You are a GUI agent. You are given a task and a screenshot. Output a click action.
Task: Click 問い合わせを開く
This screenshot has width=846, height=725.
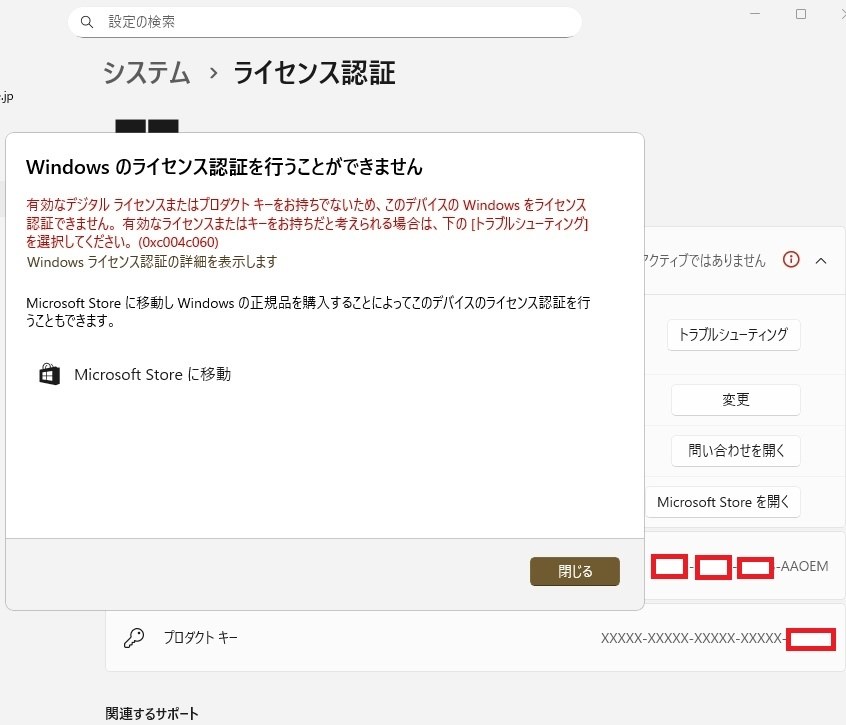click(x=735, y=451)
